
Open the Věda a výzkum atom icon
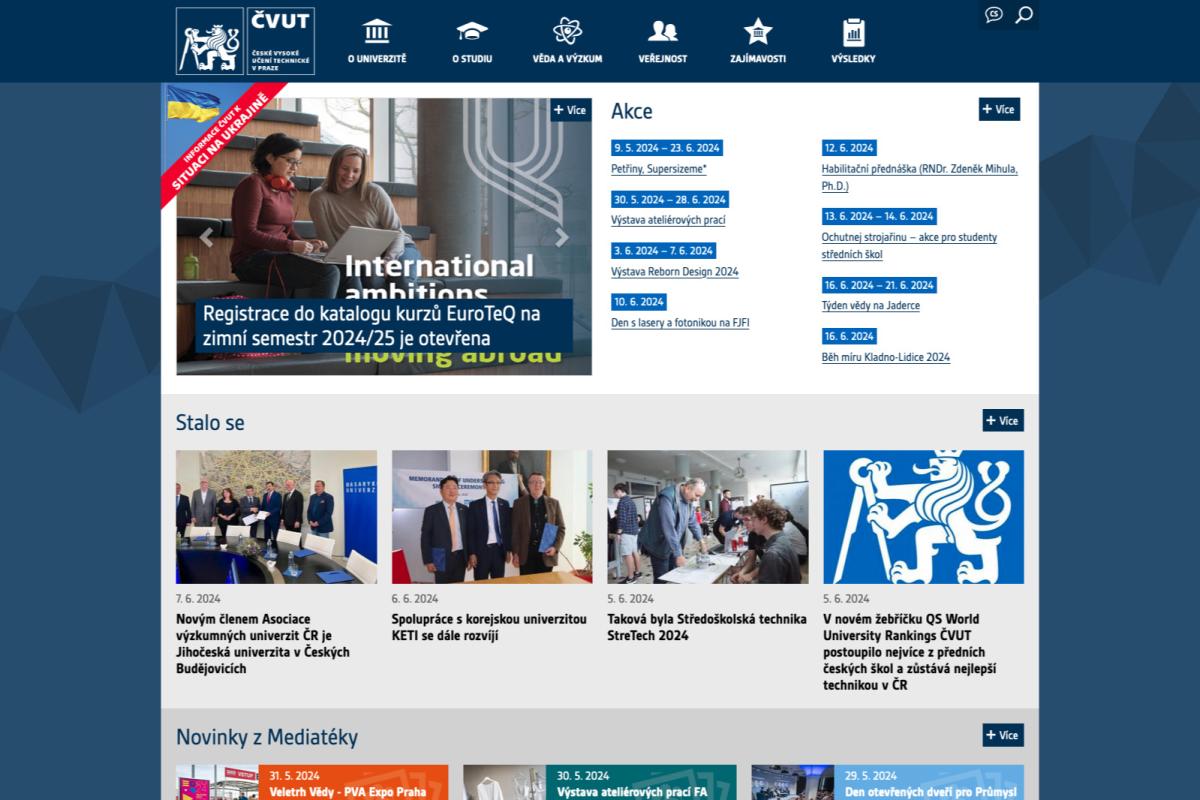[567, 31]
